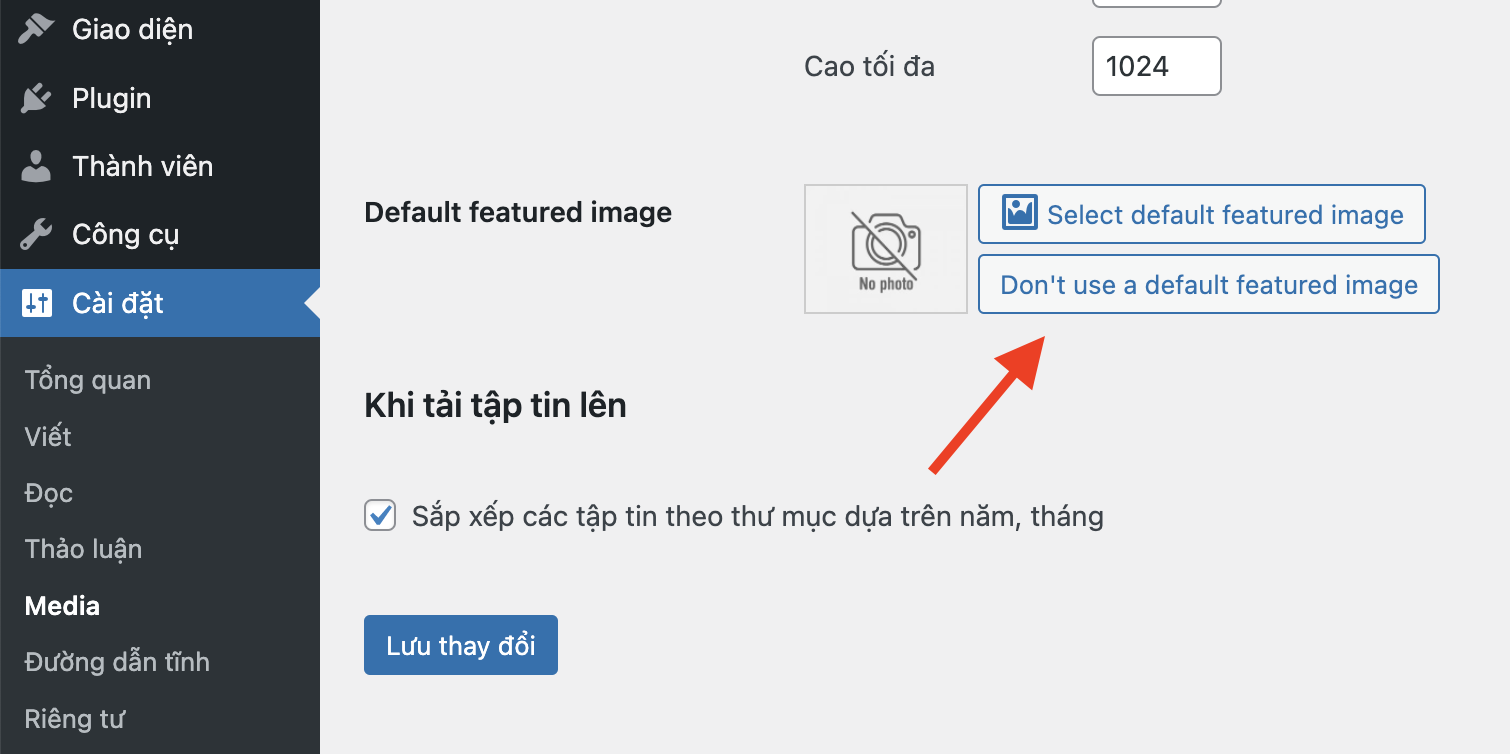Click the No photo placeholder thumbnail
Viewport: 1510px width, 754px height.
tap(885, 249)
